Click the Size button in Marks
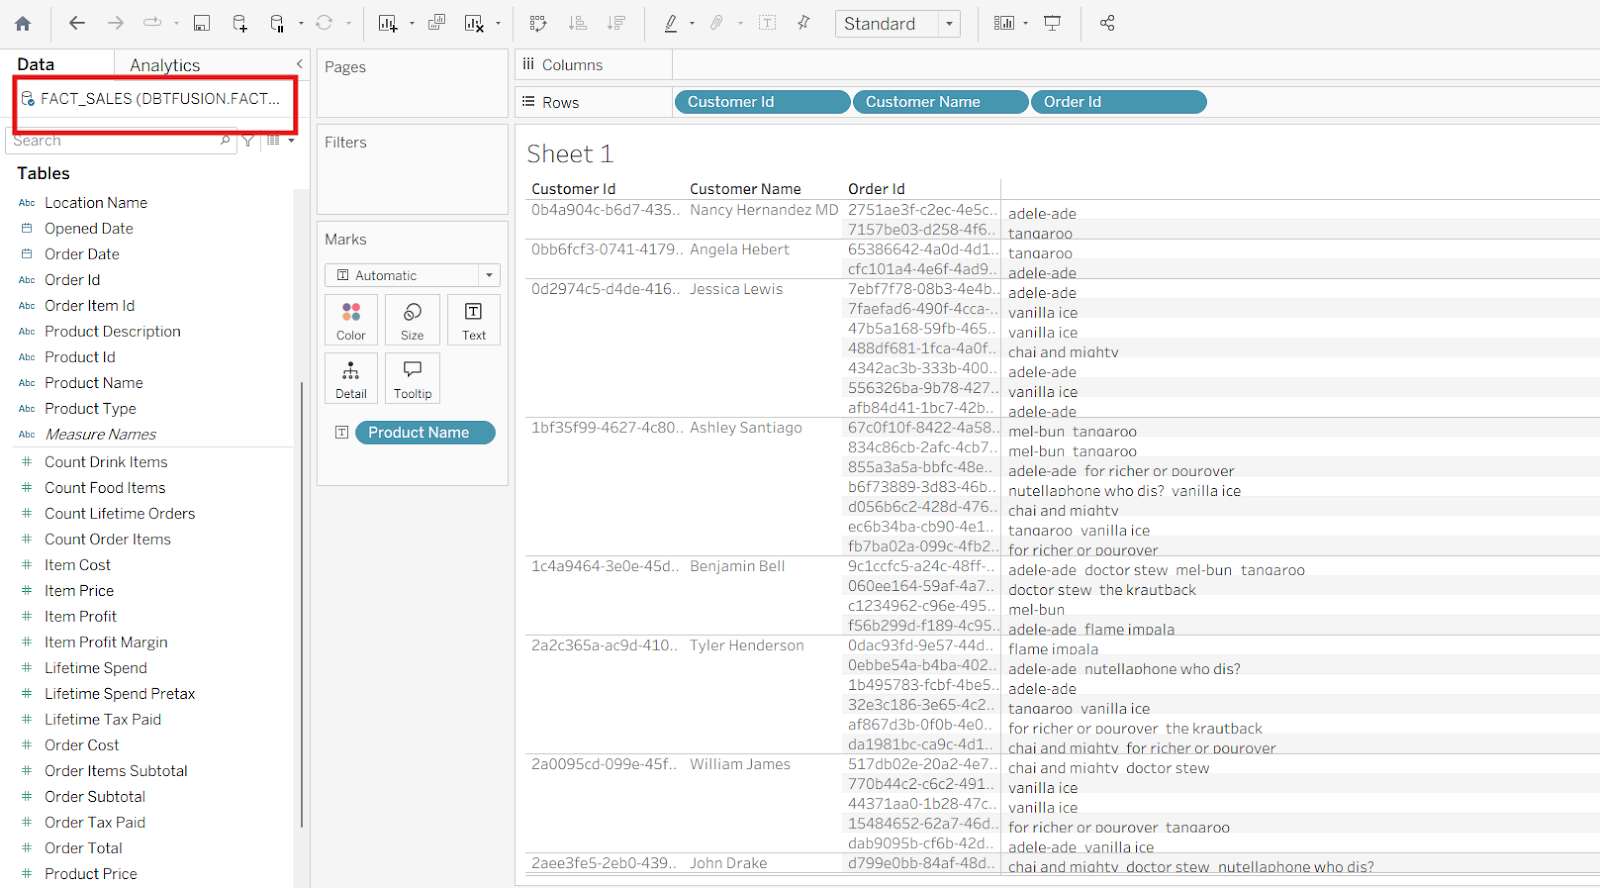1600x888 pixels. 412,319
